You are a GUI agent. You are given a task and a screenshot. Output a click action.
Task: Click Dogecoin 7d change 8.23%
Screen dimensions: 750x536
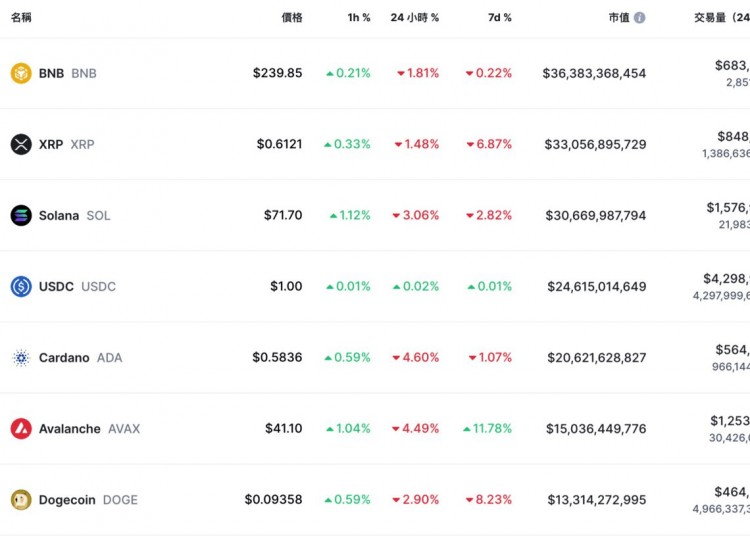(489, 500)
